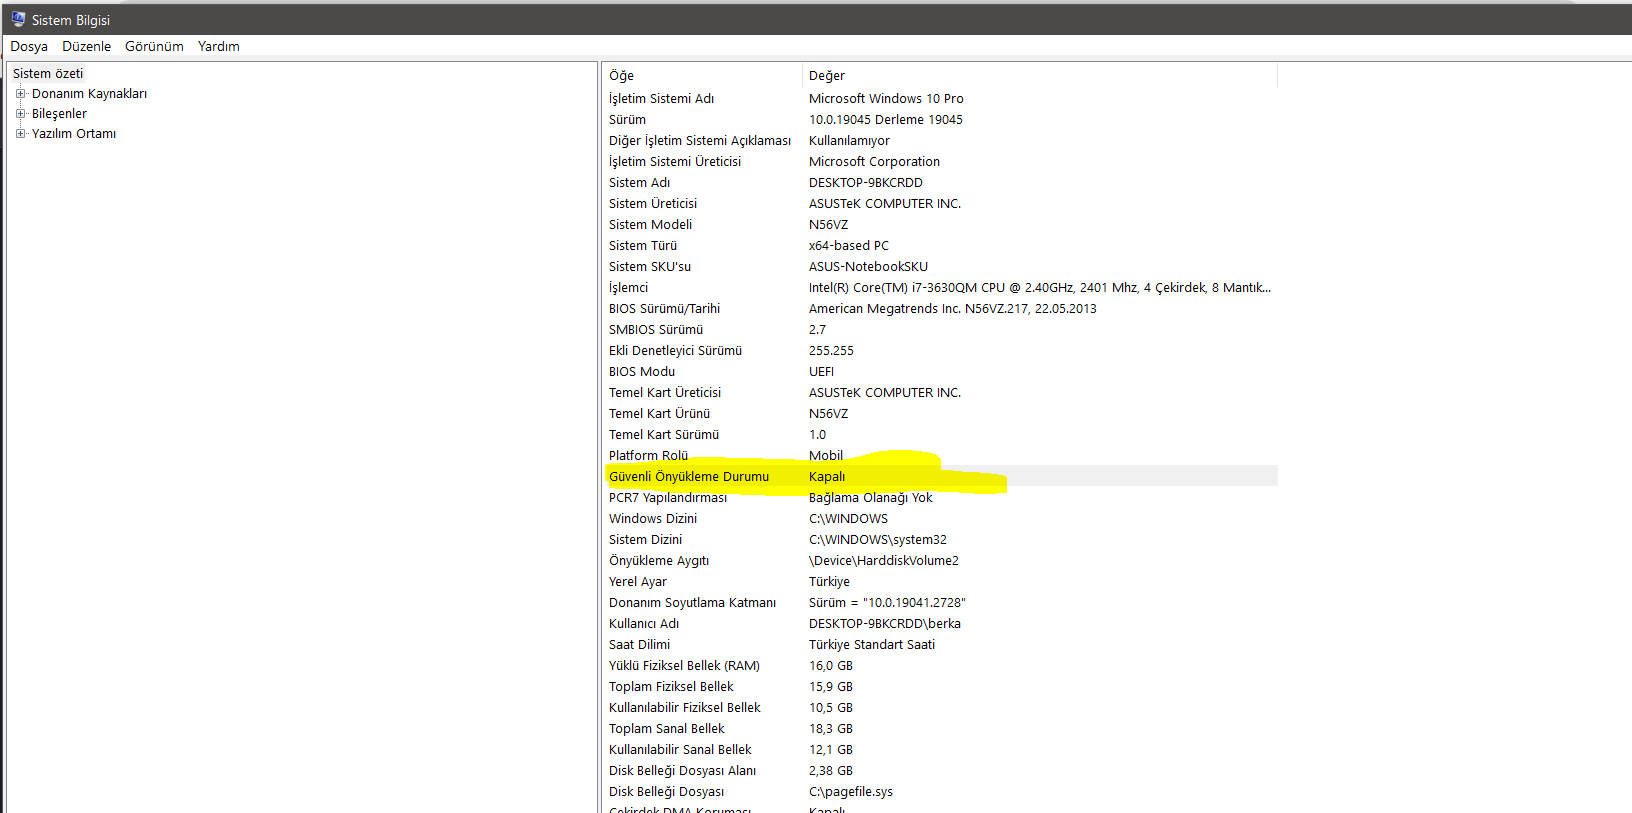
Task: Click the Sistem Bilgisi title bar icon
Action: pyautogui.click(x=18, y=19)
